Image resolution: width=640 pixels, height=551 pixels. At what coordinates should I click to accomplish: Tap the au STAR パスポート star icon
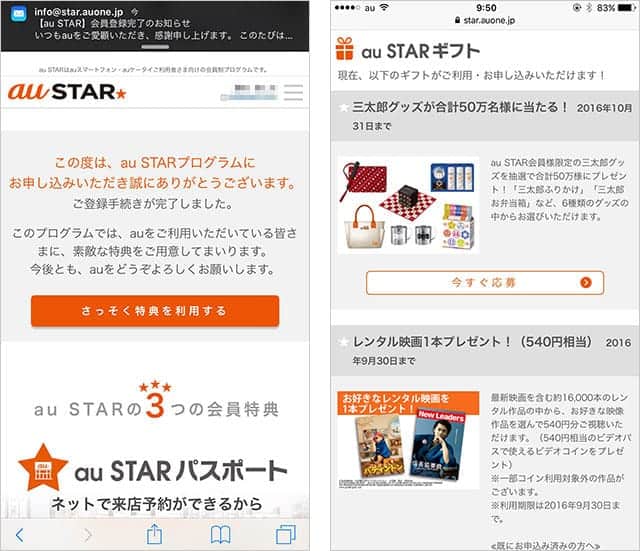click(x=43, y=468)
